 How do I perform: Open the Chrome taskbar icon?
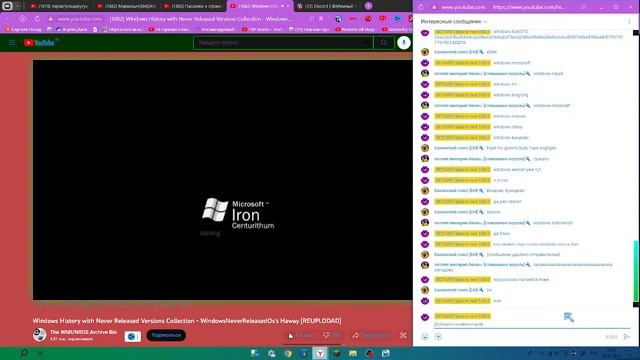click(288, 353)
